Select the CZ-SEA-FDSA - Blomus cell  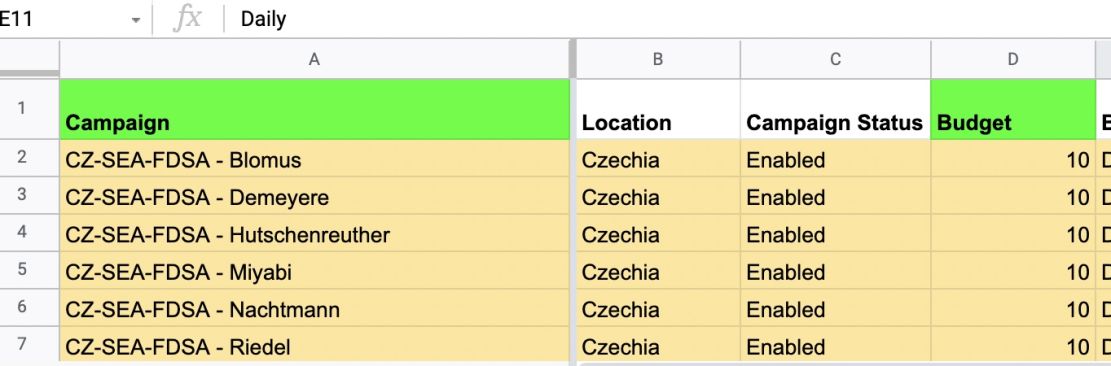(315, 159)
